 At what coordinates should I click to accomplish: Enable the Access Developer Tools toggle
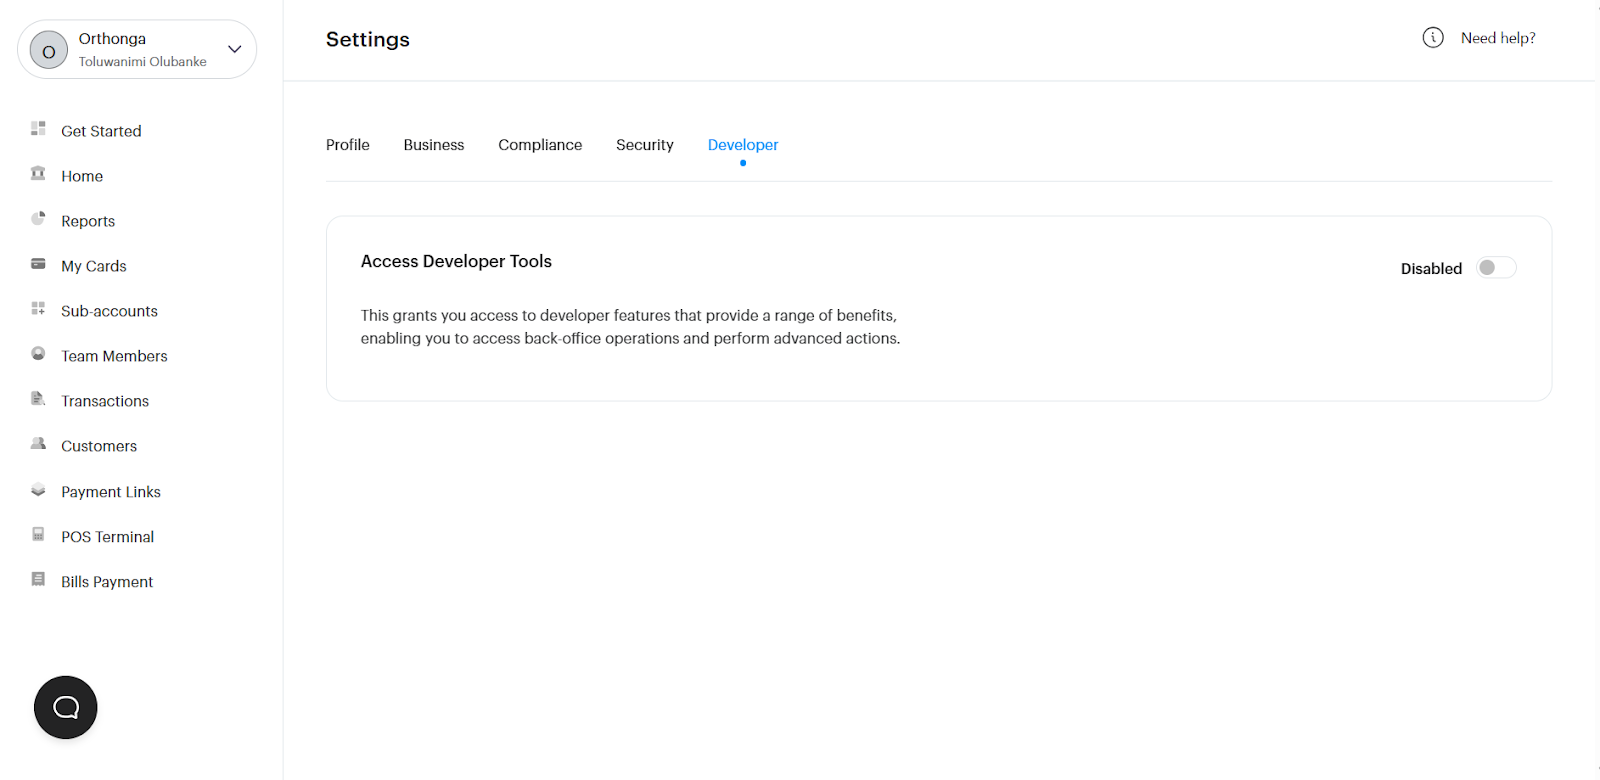[x=1496, y=268]
